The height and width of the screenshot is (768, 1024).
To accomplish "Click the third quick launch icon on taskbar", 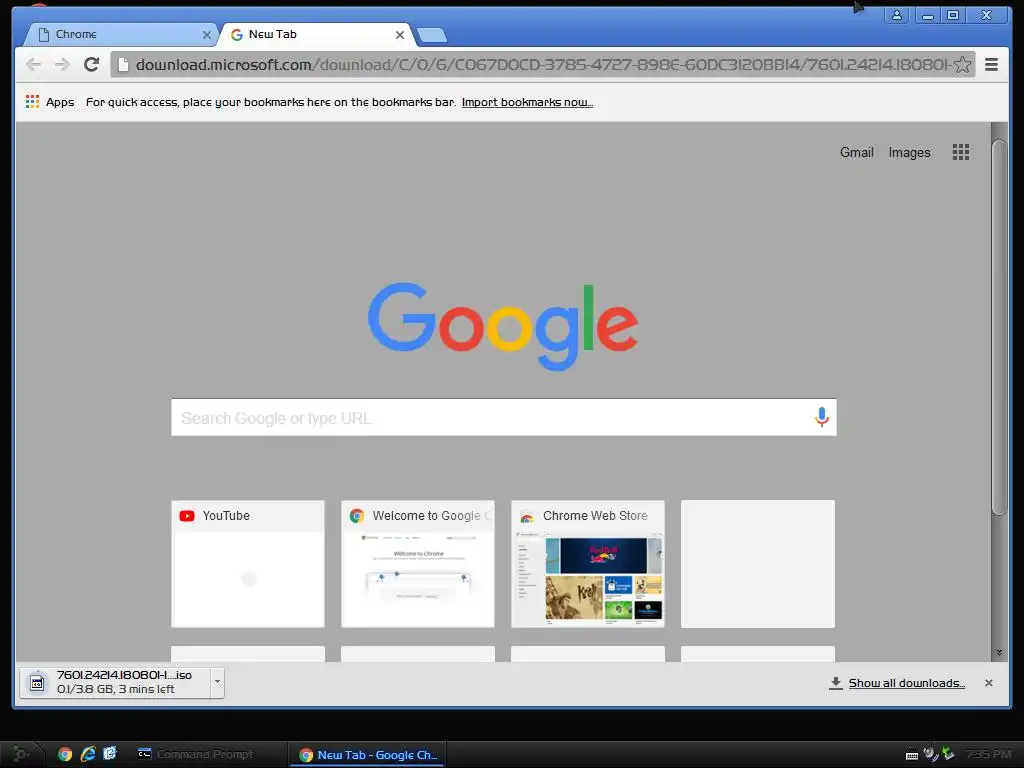I will pos(110,754).
